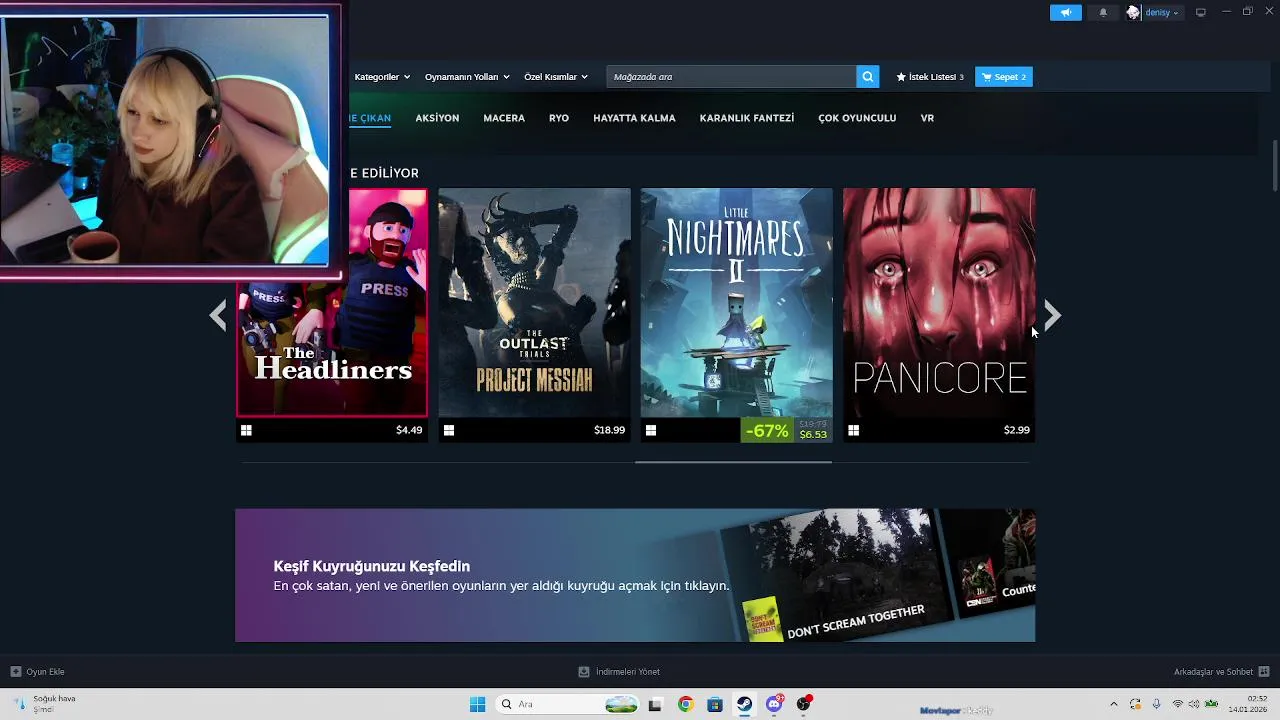Open Soğuk hava weather widget
The width and height of the screenshot is (1280, 720).
pos(45,704)
